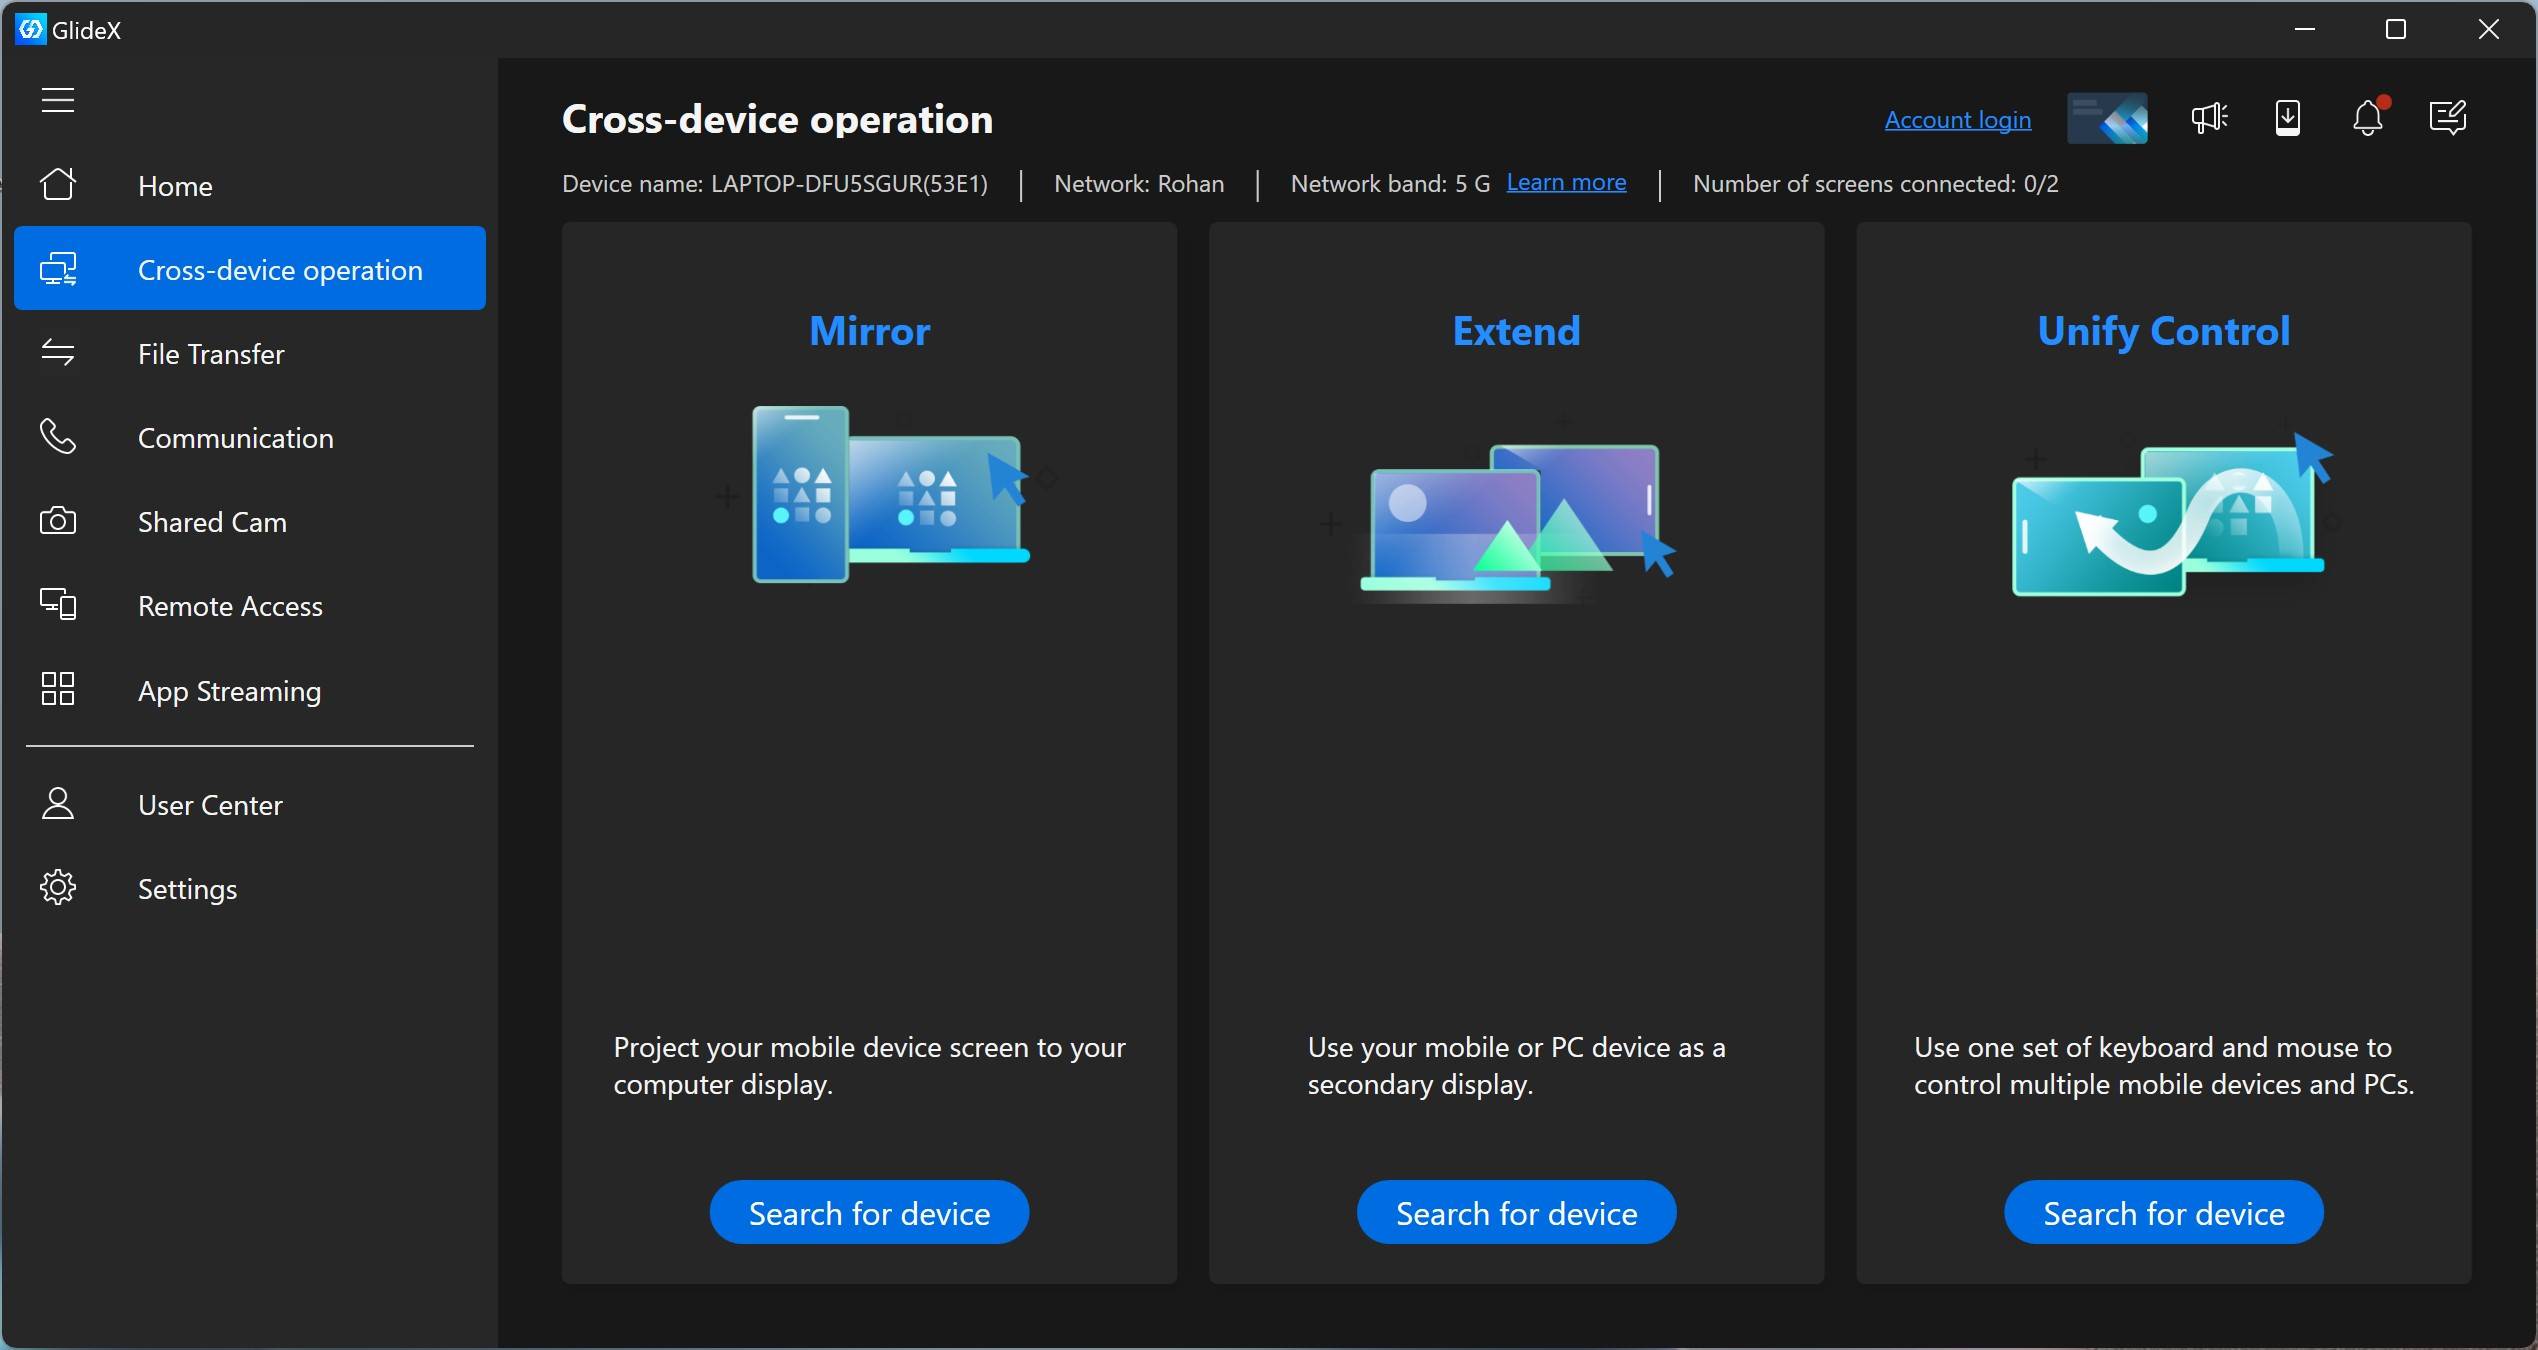Open File Transfer from sidebar
The height and width of the screenshot is (1350, 2538).
tap(210, 354)
